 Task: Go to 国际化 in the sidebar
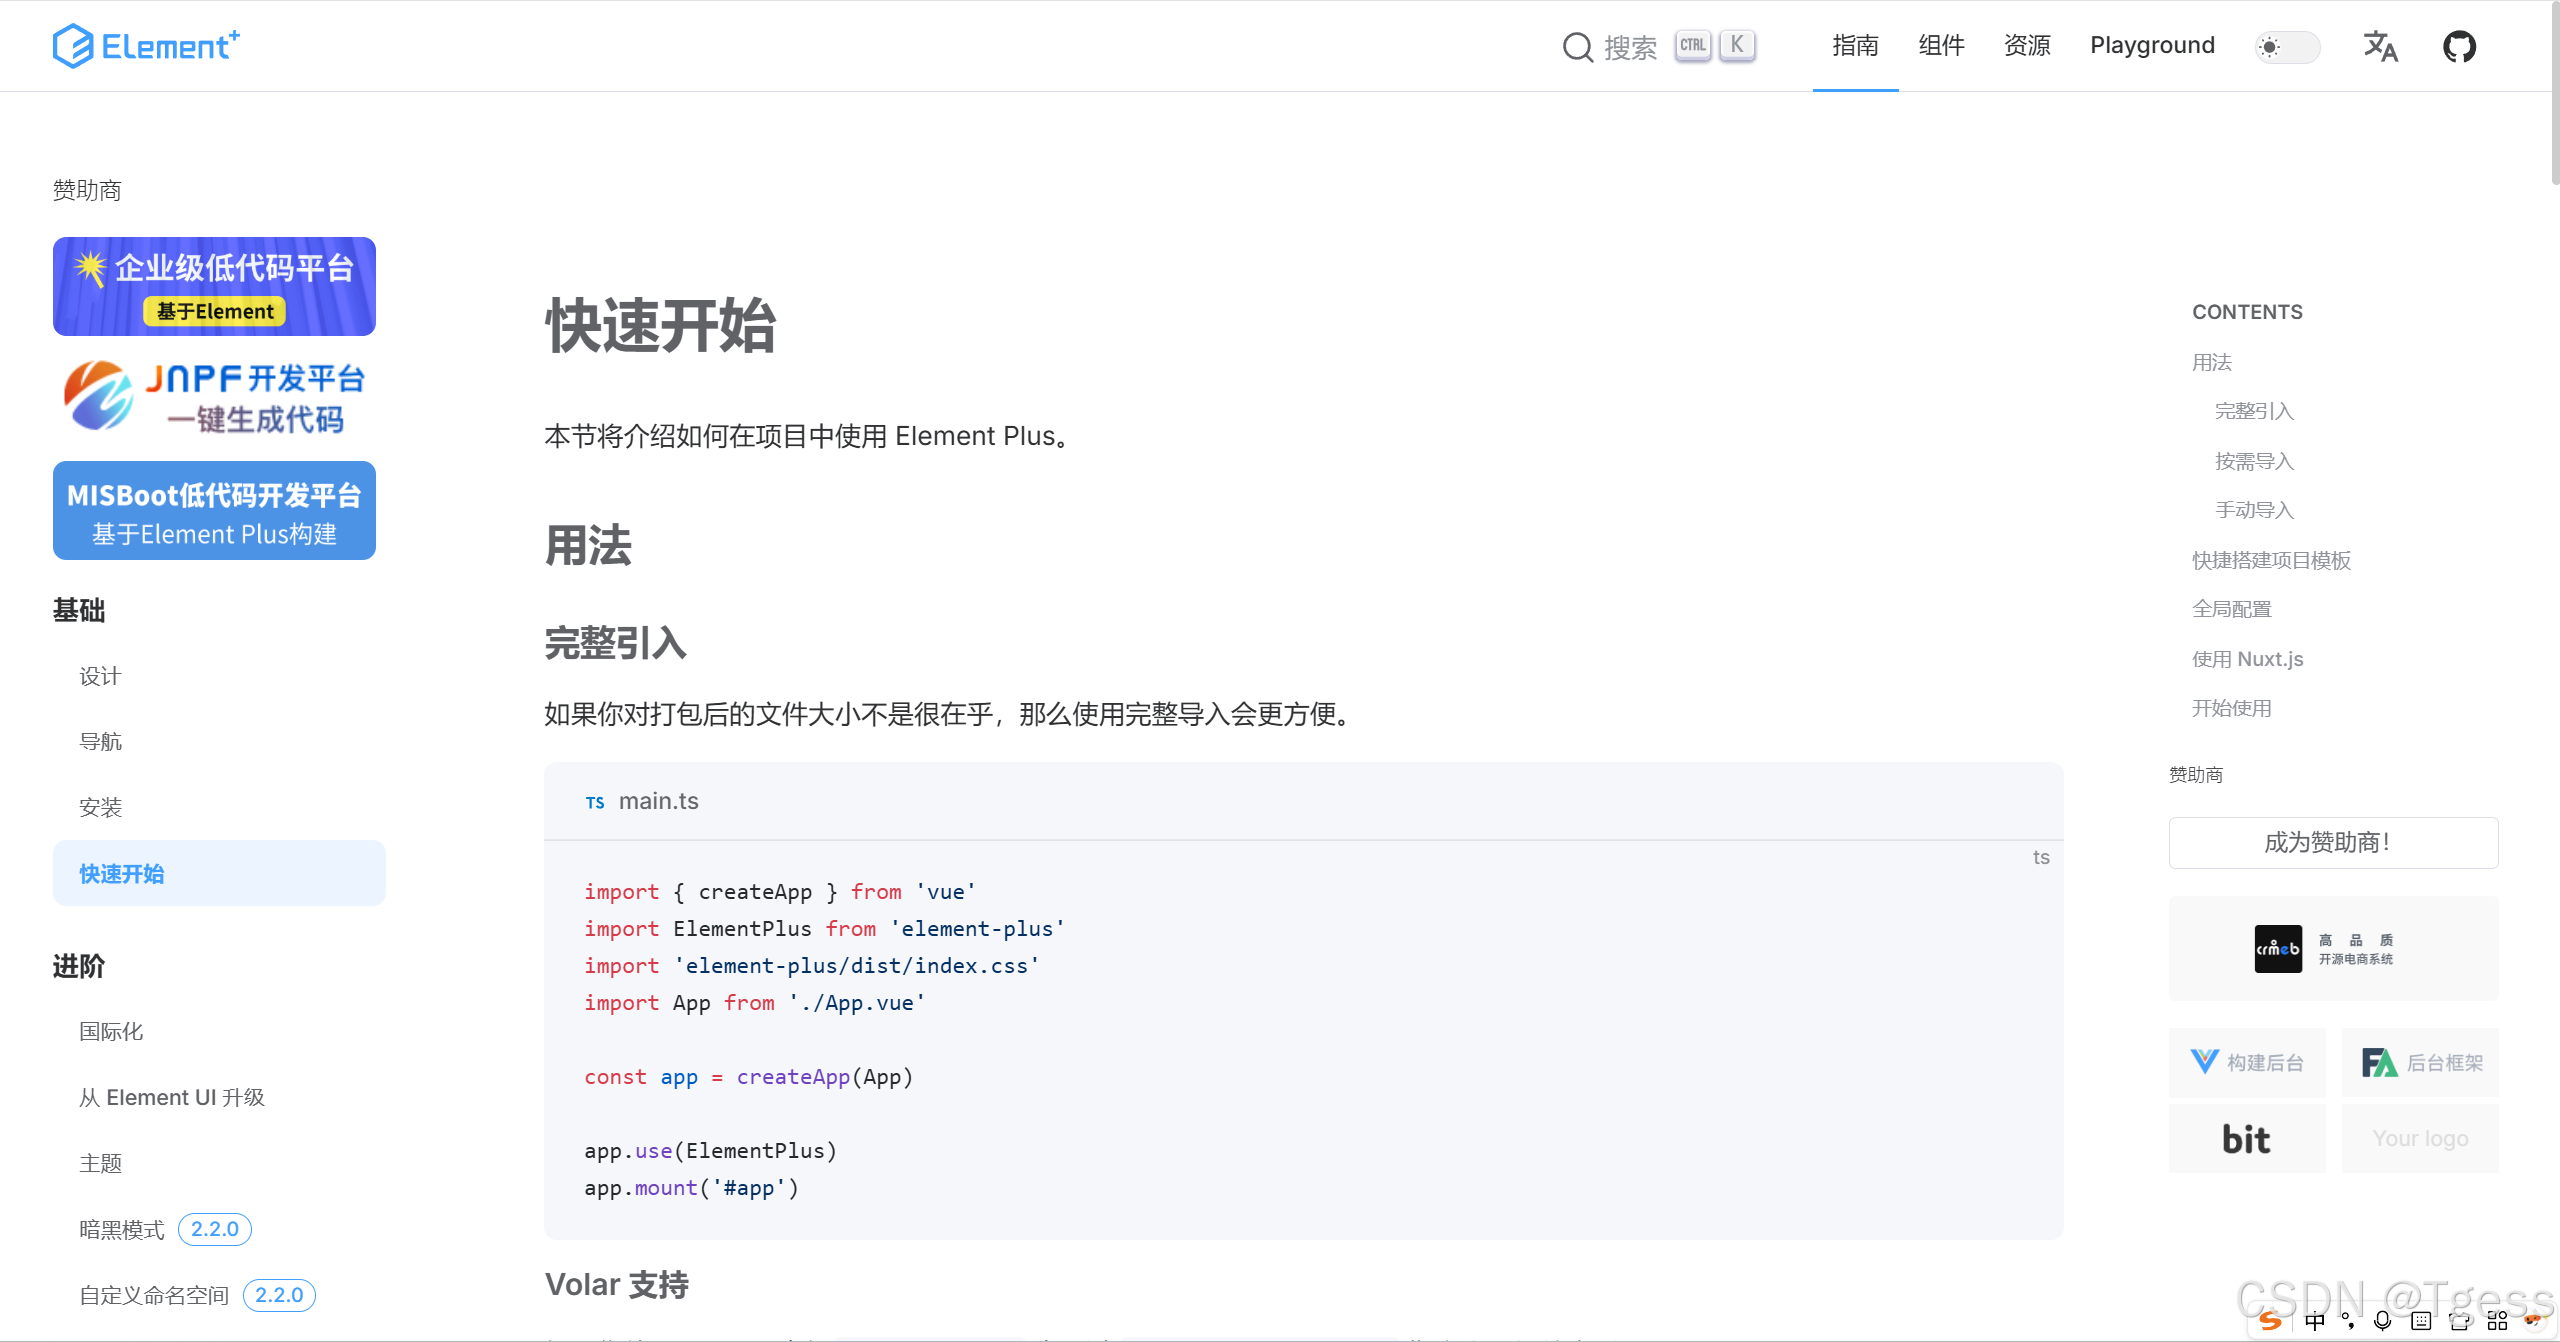[x=111, y=1031]
